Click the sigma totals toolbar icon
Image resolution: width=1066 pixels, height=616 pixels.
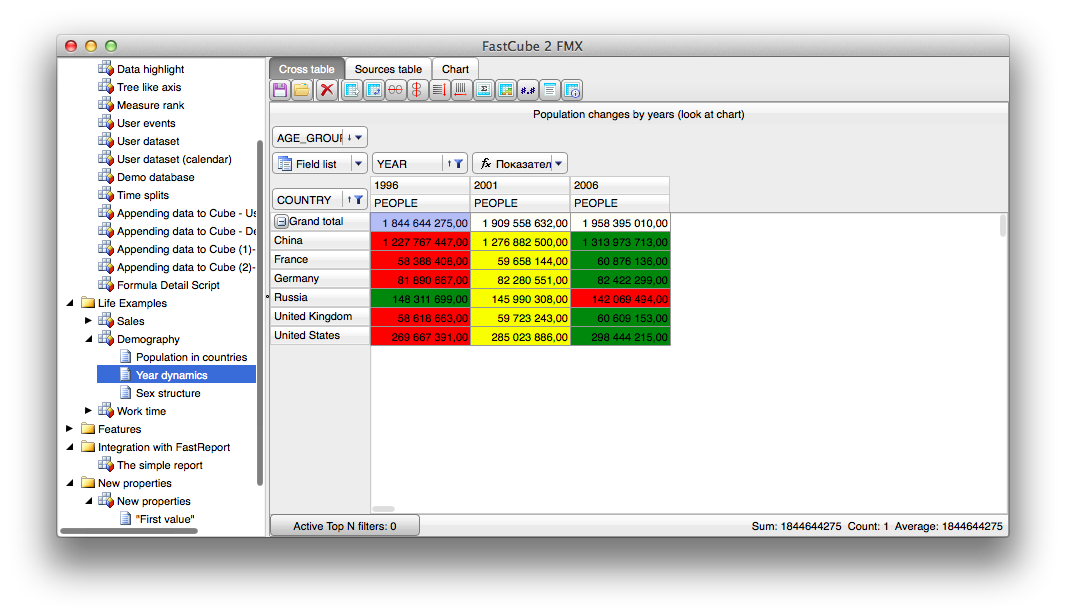click(483, 90)
